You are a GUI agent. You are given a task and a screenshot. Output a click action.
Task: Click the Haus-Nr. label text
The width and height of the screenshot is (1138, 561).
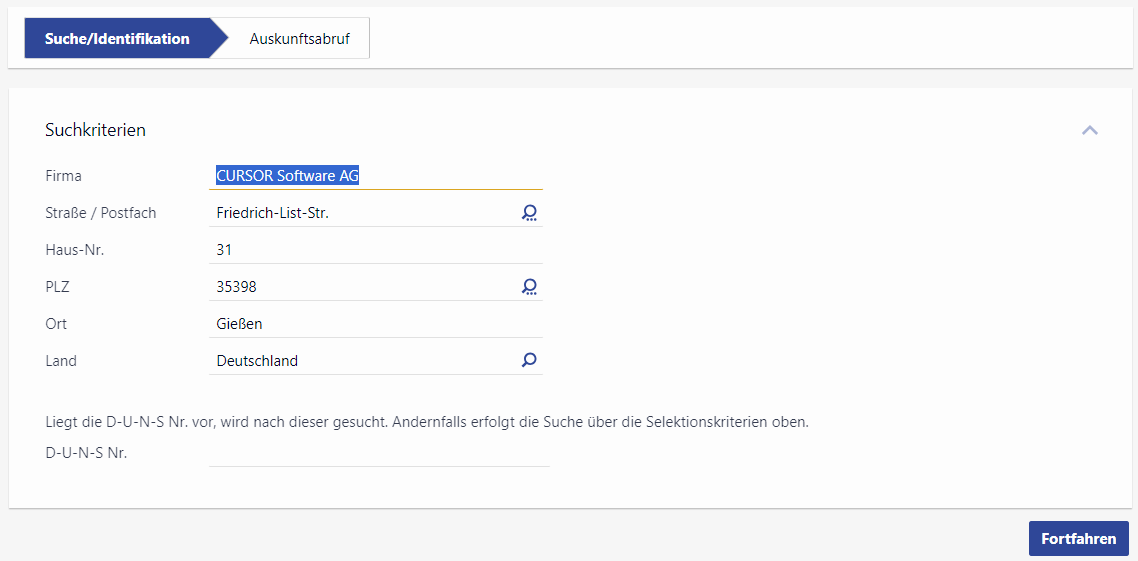[74, 250]
